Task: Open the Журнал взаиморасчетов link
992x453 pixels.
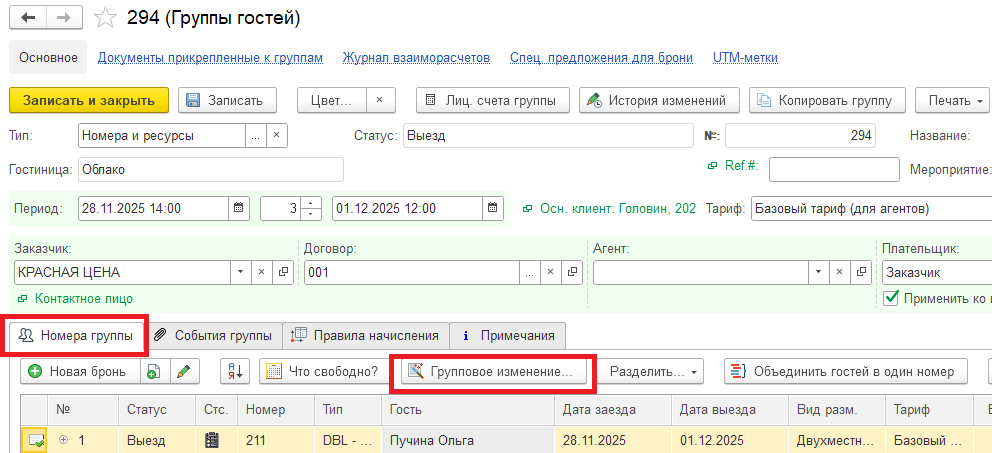Action: [x=416, y=58]
